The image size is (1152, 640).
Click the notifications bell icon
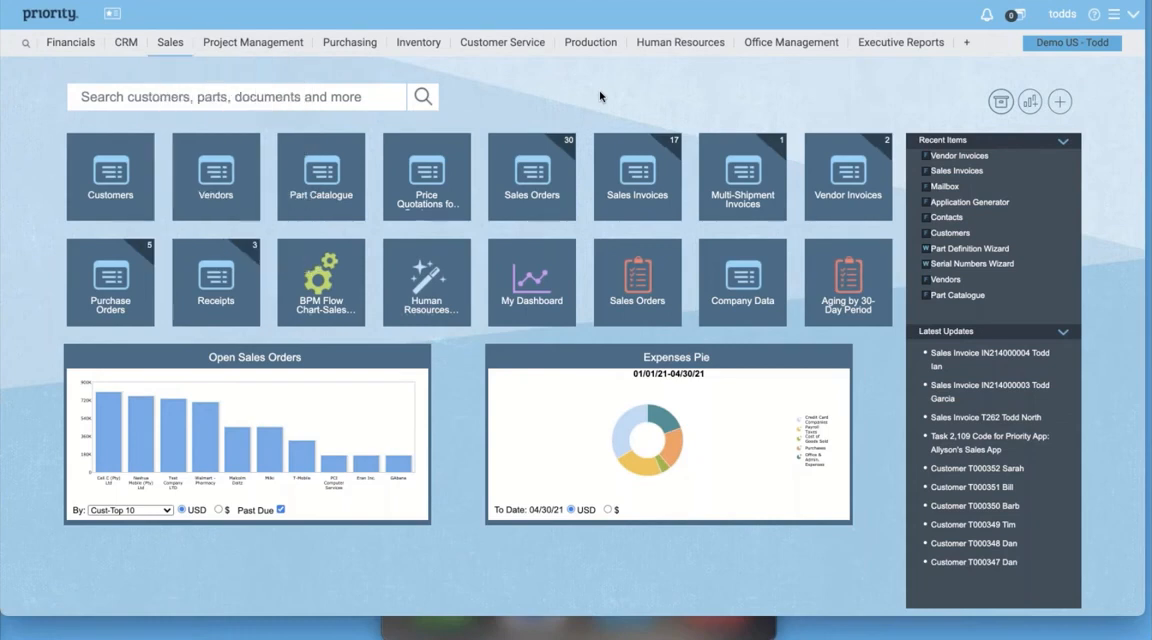[x=987, y=15]
